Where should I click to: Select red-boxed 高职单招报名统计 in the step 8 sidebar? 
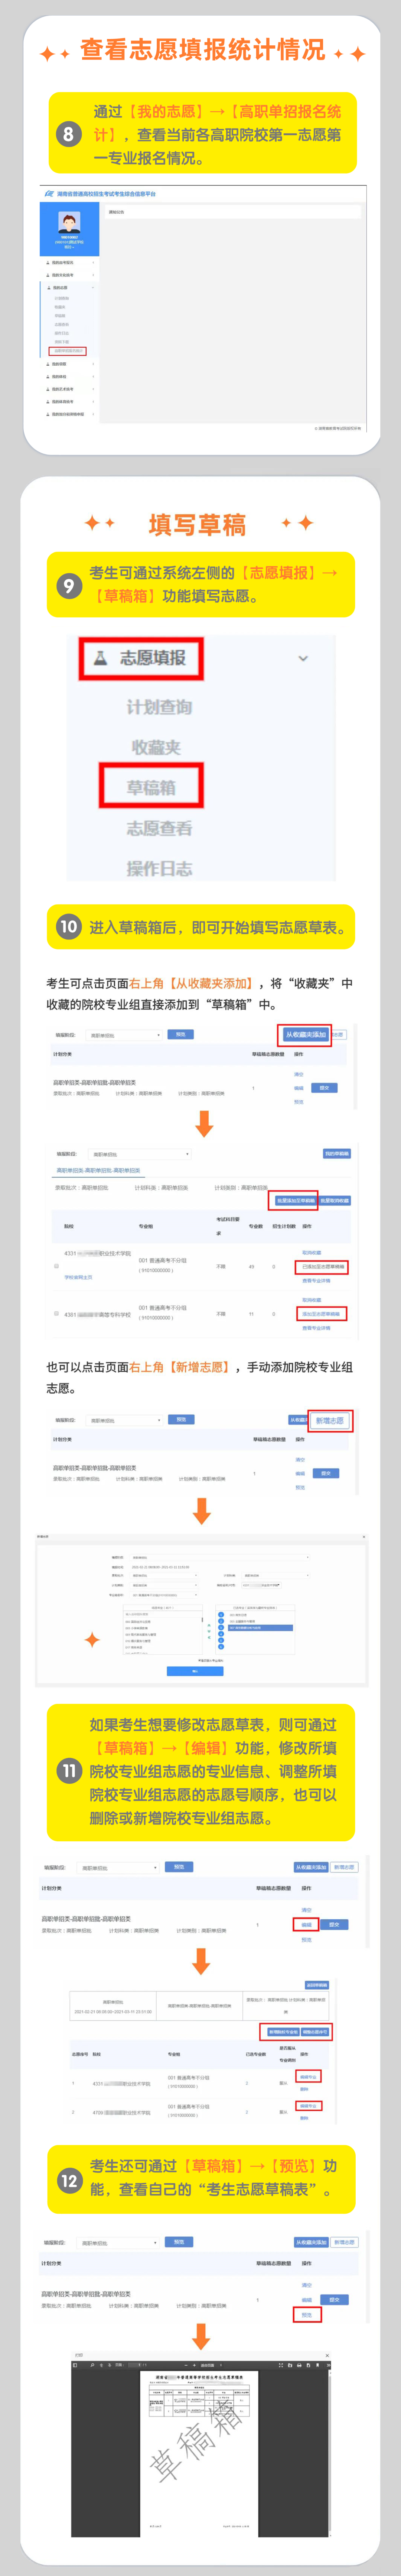pyautogui.click(x=68, y=351)
